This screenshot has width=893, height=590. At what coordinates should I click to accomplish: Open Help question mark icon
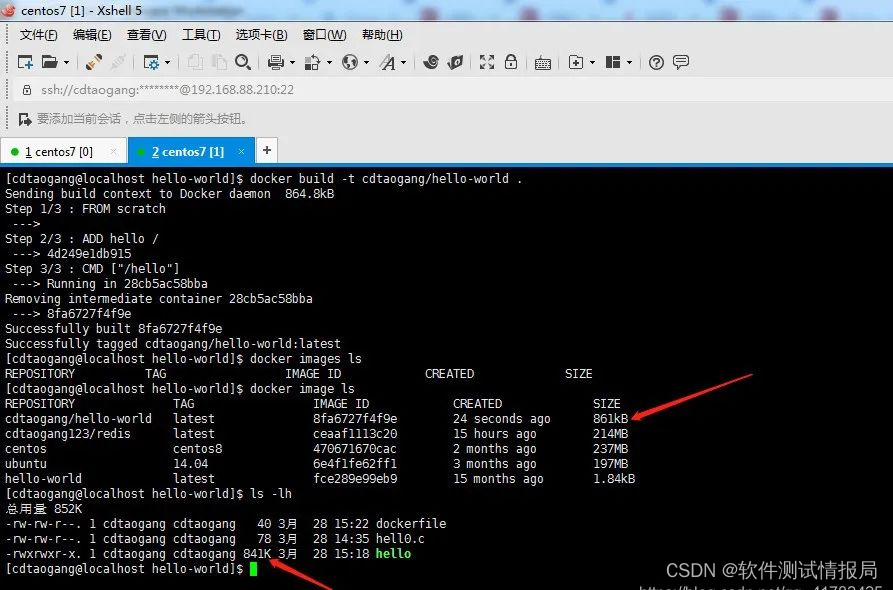coord(656,63)
